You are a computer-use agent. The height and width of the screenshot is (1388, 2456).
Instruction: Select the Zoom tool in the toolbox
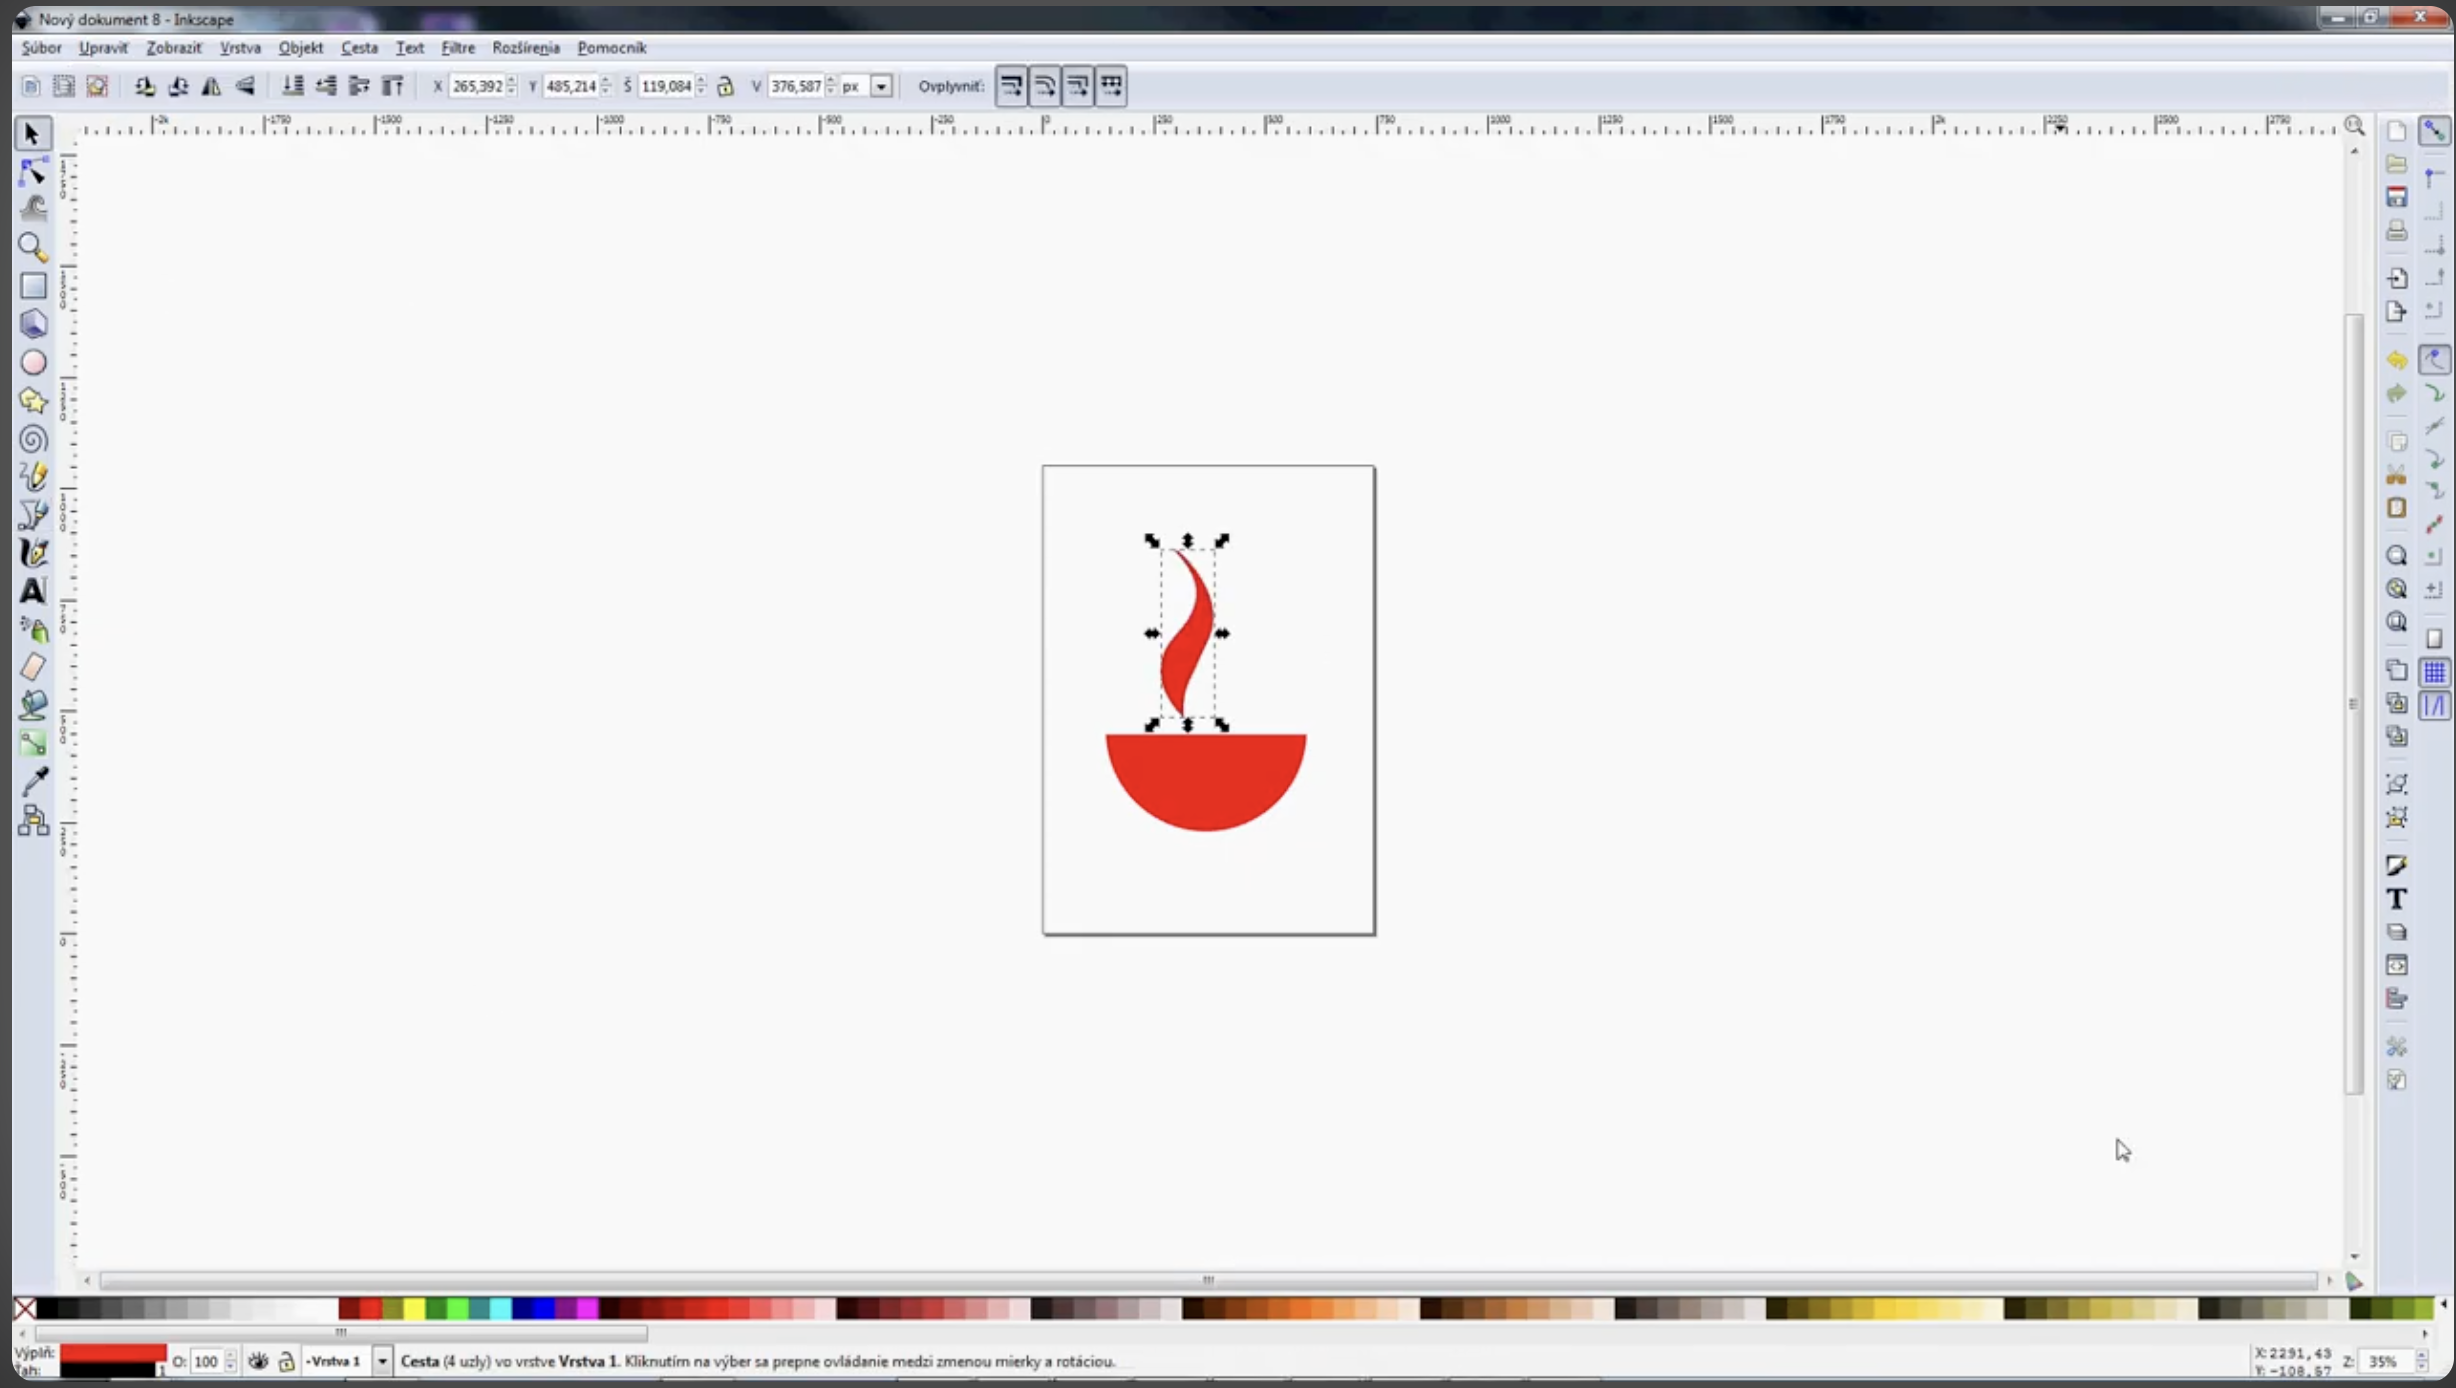33,248
